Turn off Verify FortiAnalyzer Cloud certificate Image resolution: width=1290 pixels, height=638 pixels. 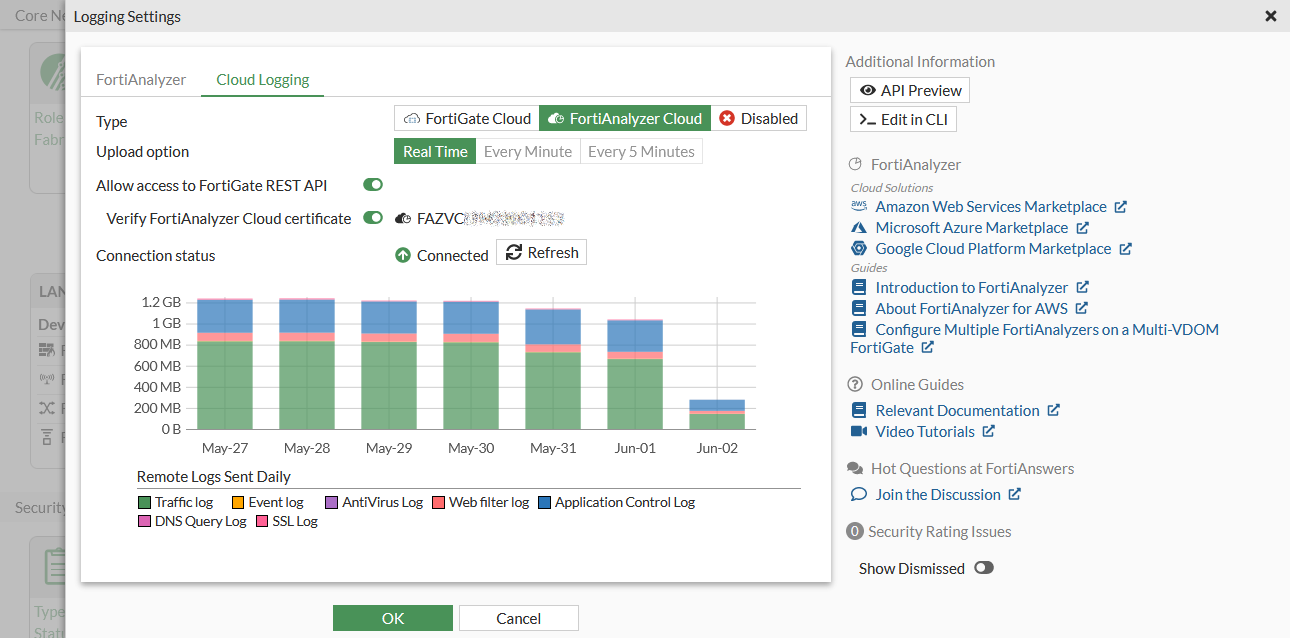coord(372,218)
